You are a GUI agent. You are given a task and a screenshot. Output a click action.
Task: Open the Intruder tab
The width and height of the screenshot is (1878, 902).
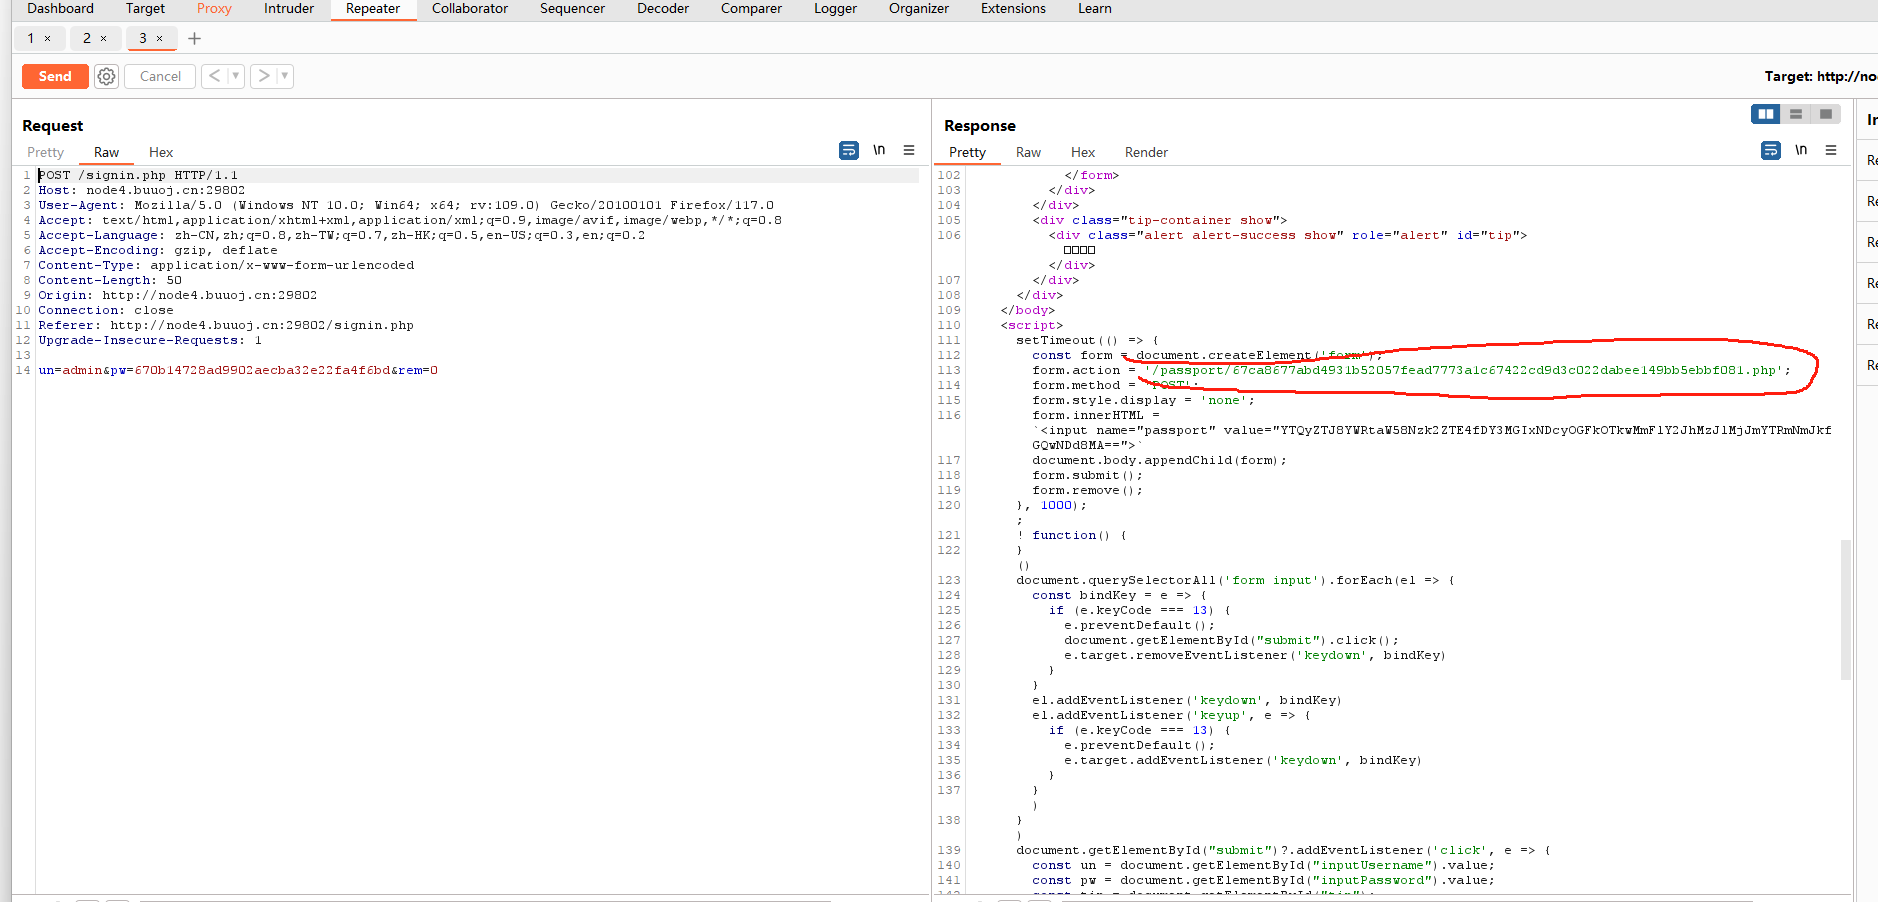[288, 9]
